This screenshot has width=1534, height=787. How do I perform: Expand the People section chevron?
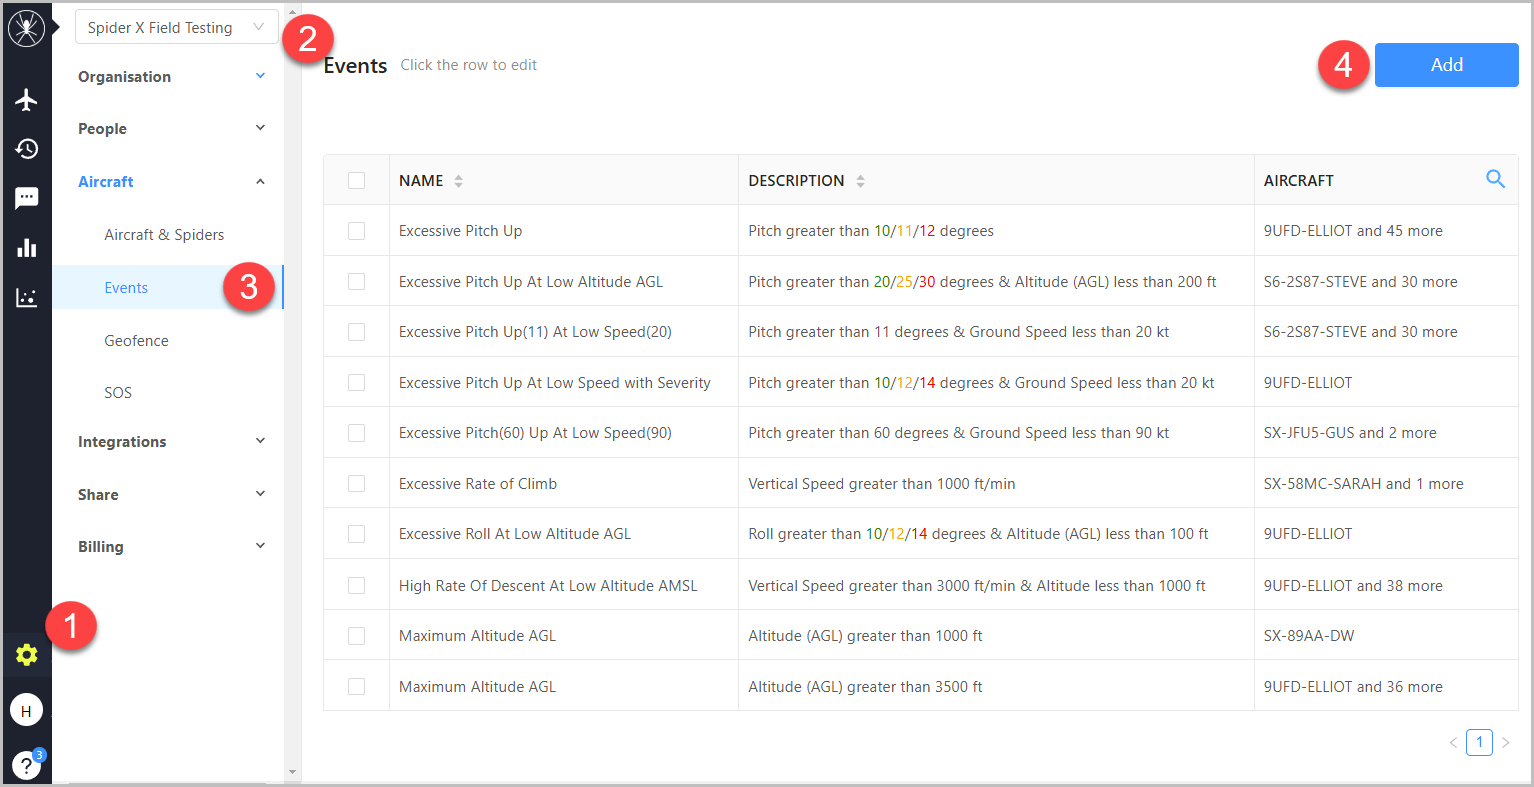[260, 128]
